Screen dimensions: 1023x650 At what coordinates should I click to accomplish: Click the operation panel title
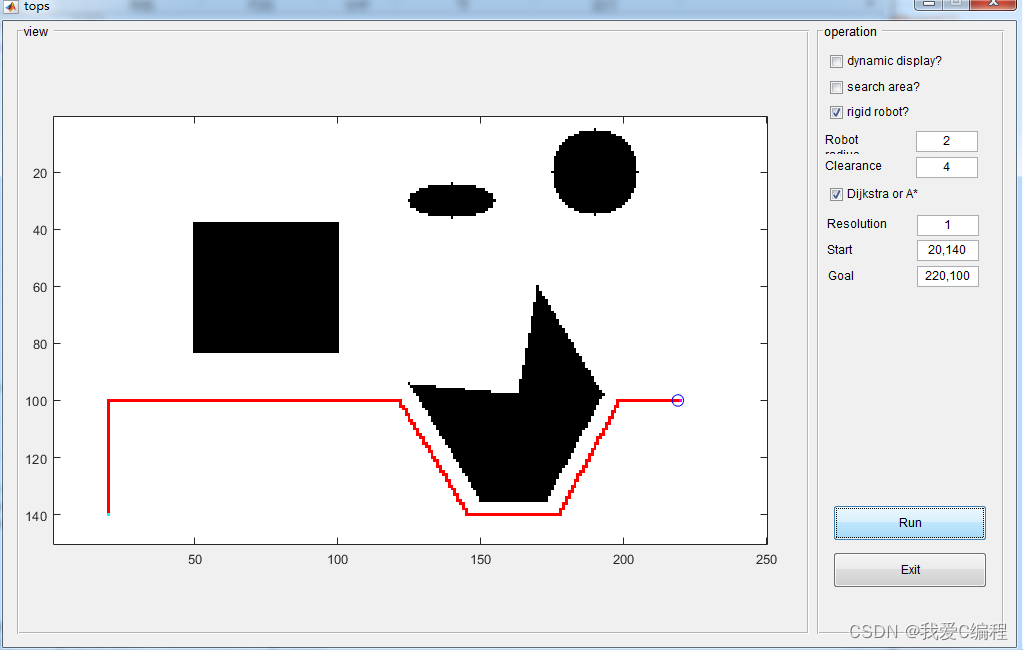[850, 32]
